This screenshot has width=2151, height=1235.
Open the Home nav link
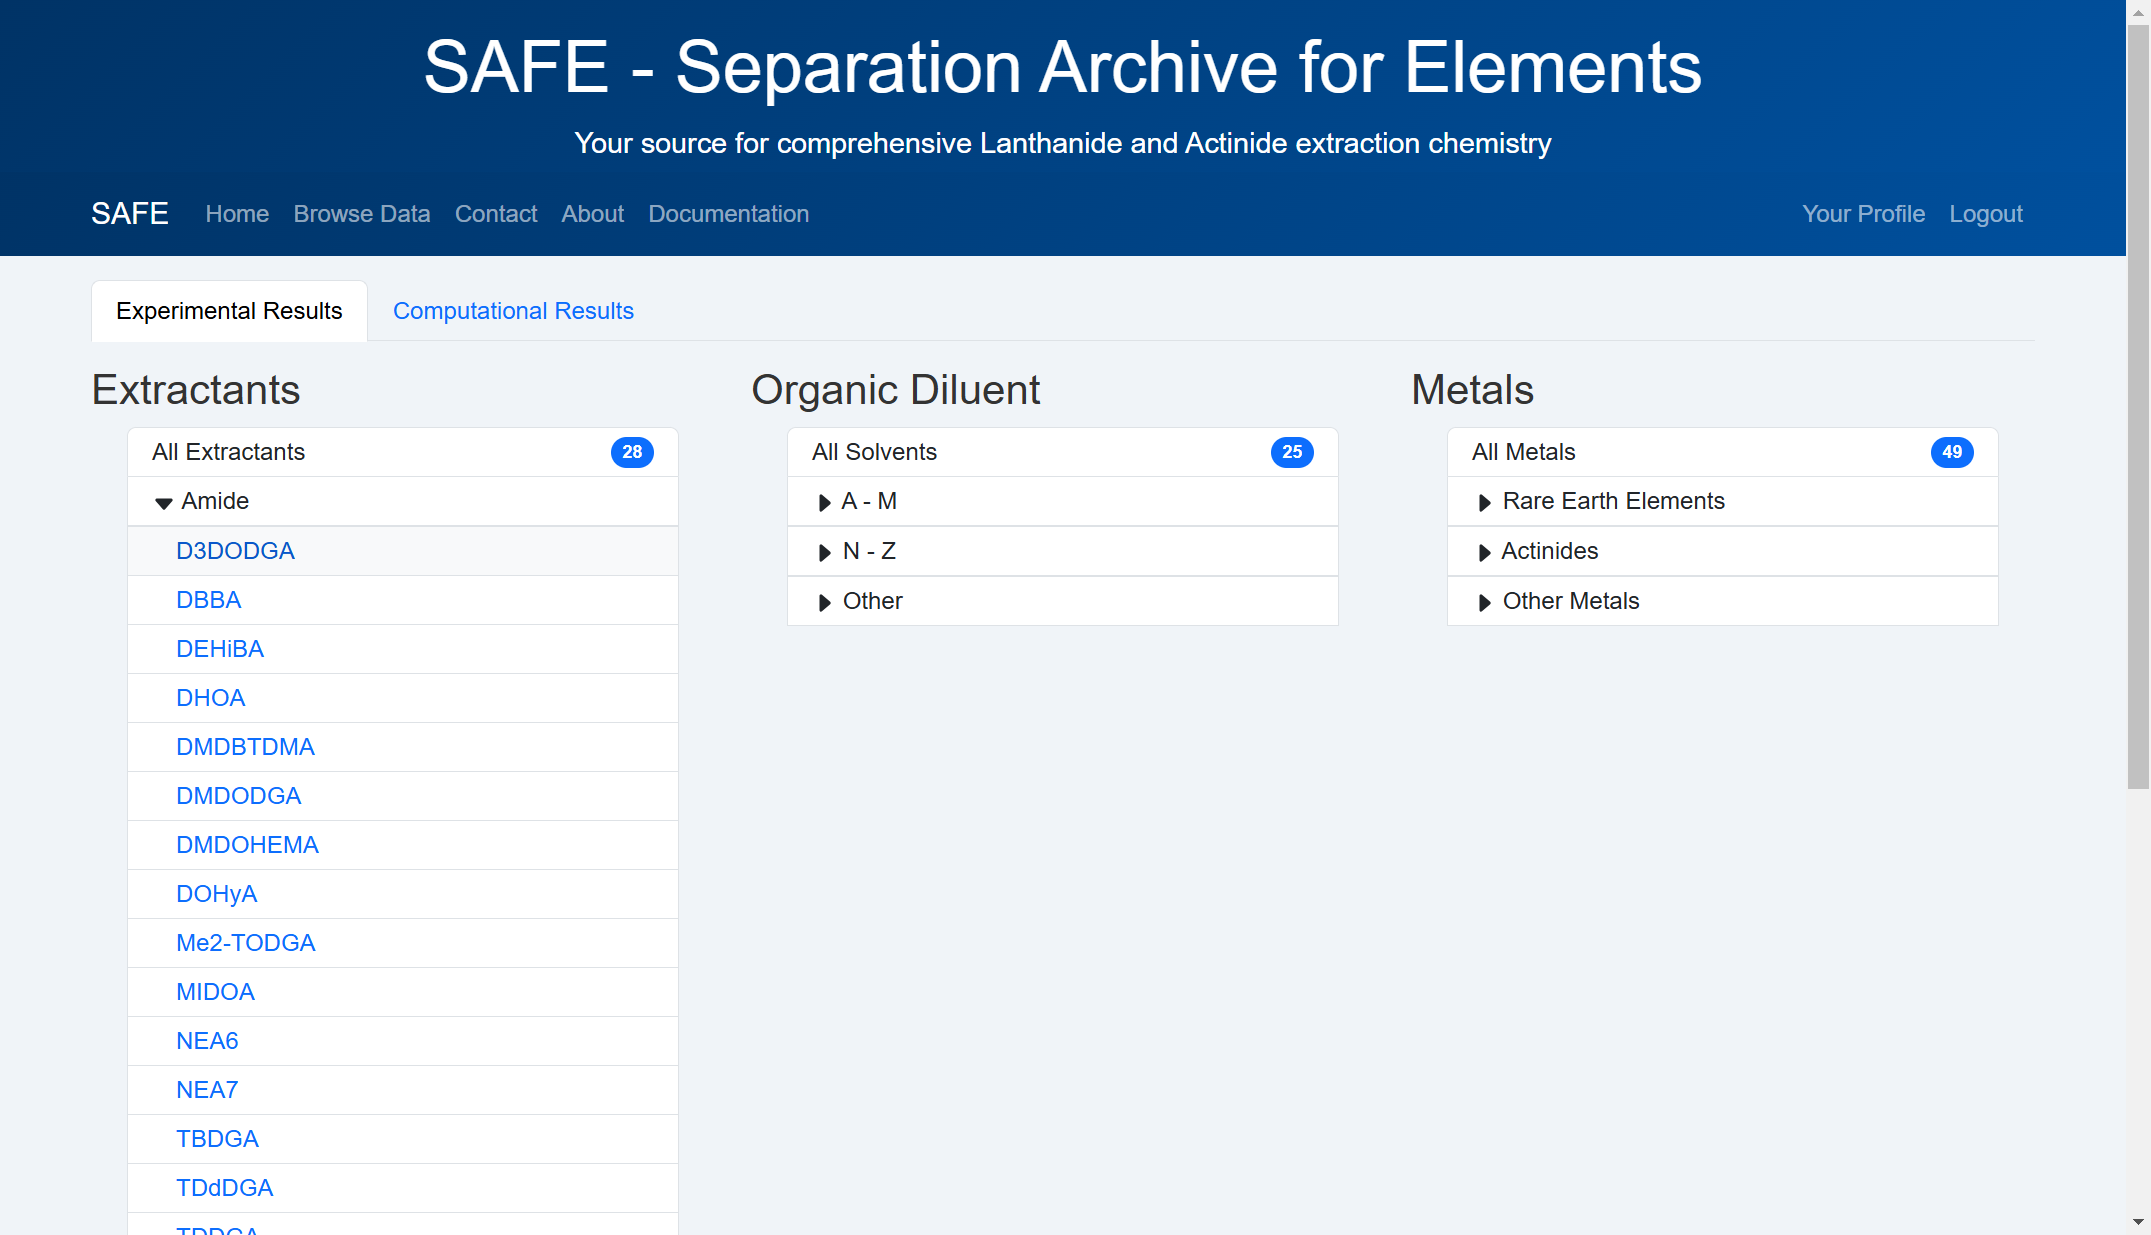(237, 214)
